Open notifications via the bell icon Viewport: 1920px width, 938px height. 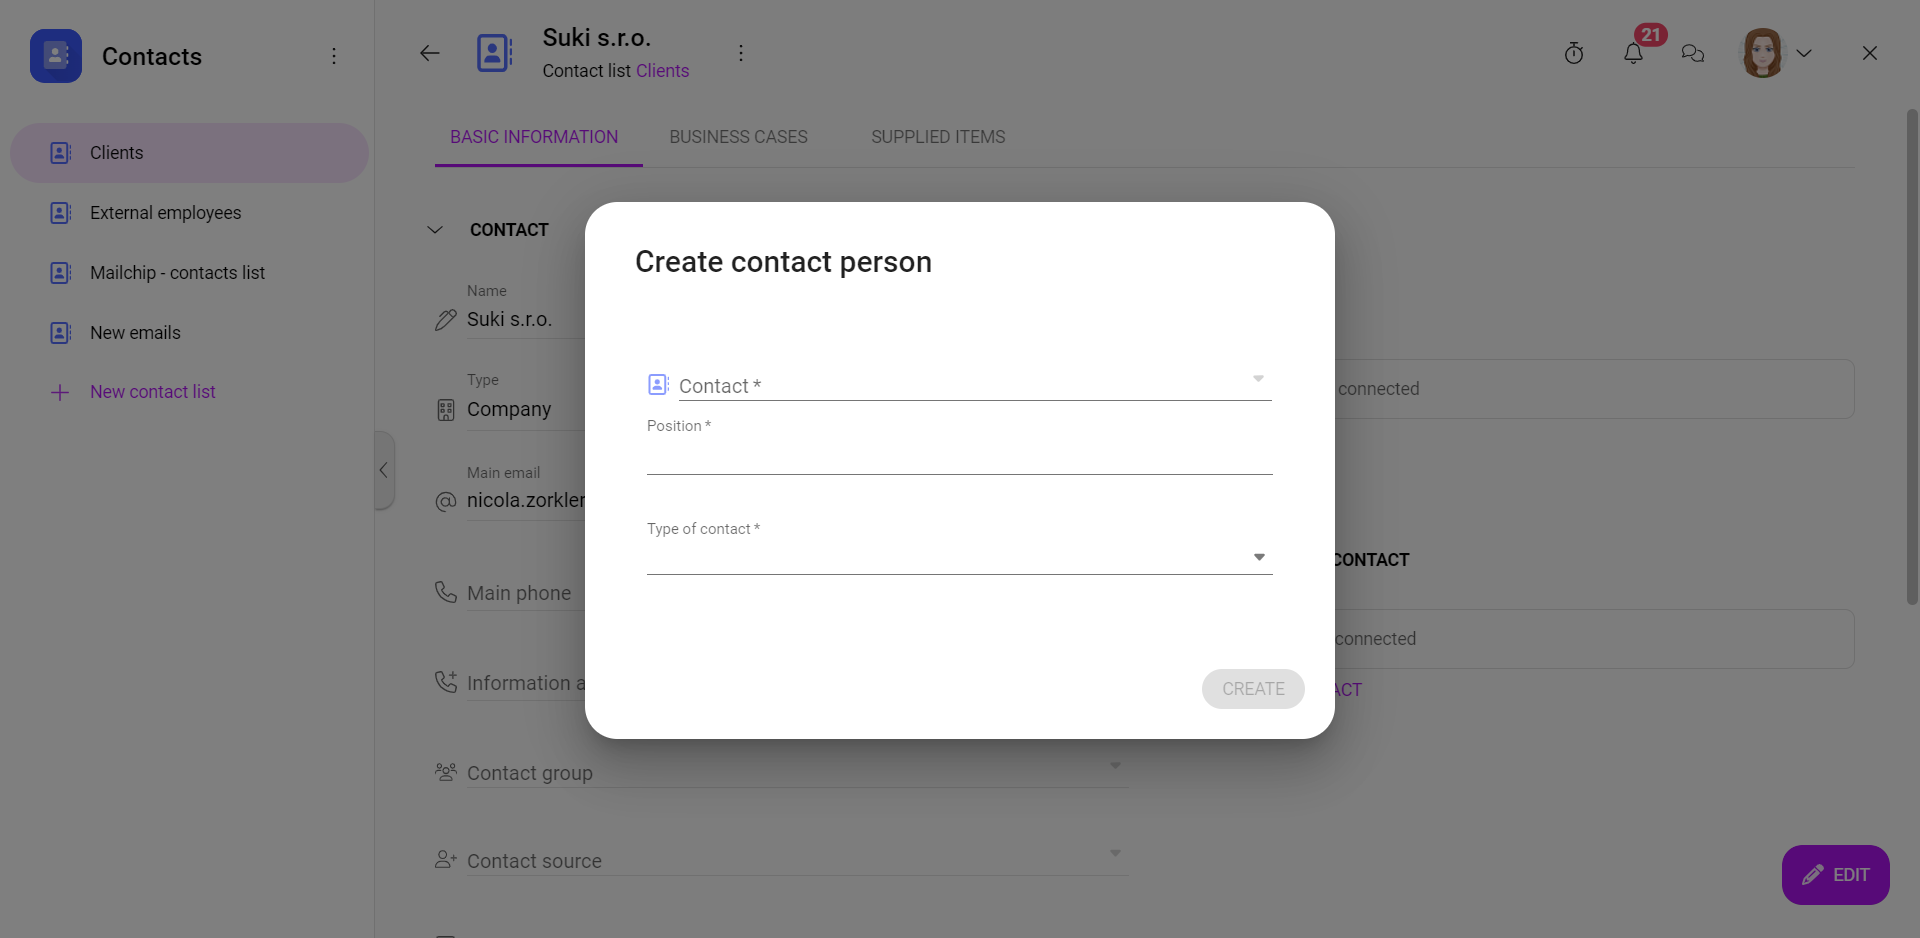click(1634, 53)
